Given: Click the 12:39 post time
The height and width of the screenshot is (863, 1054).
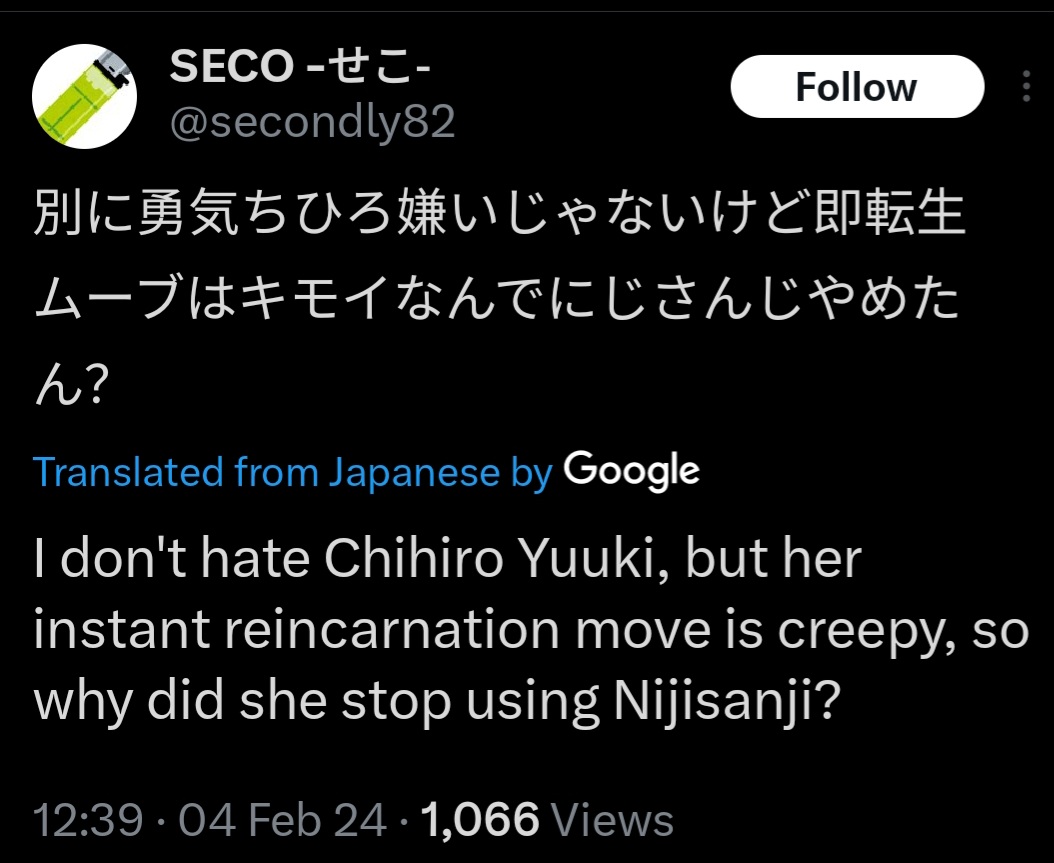Looking at the screenshot, I should point(88,820).
